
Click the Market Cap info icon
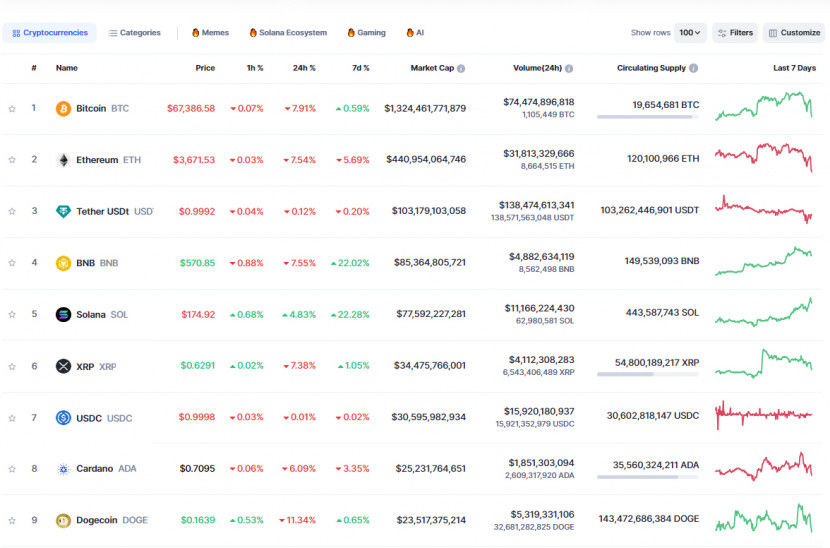point(461,68)
